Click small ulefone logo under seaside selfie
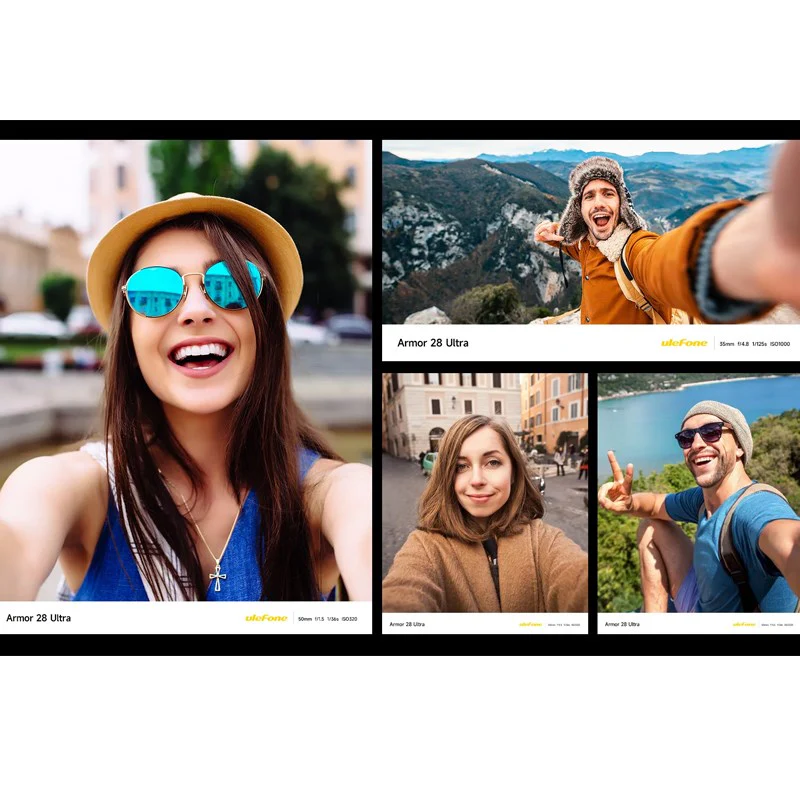 pos(744,624)
